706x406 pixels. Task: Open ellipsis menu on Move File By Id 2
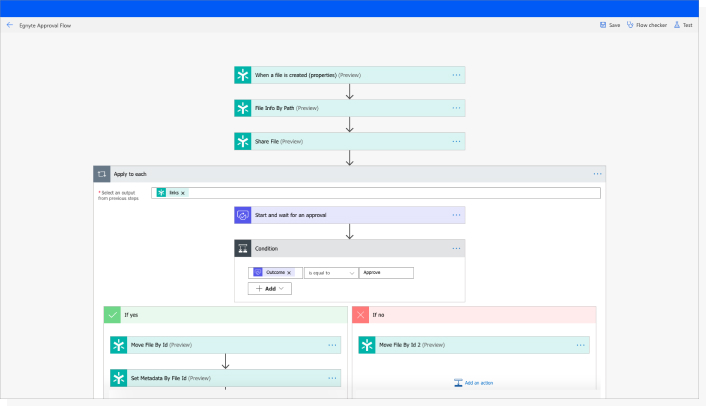pos(580,345)
